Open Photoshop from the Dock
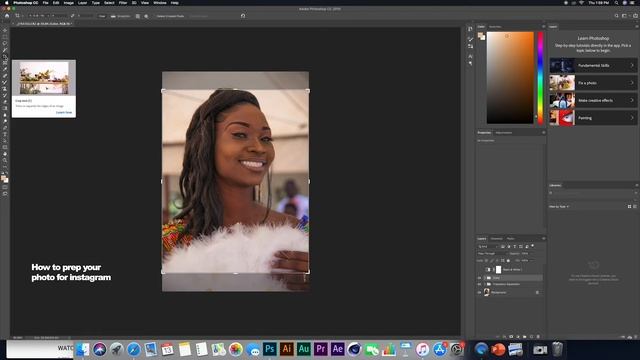Image resolution: width=640 pixels, height=360 pixels. (269, 349)
